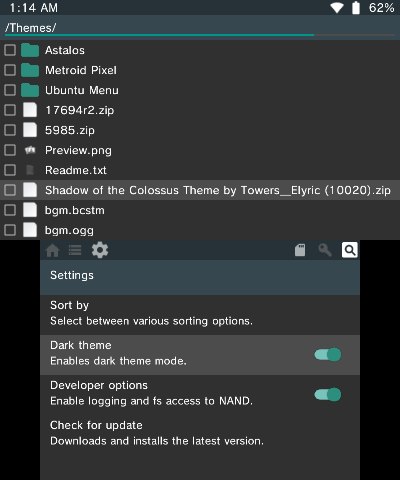
Task: Select the wrench NAND icon
Action: (325, 250)
